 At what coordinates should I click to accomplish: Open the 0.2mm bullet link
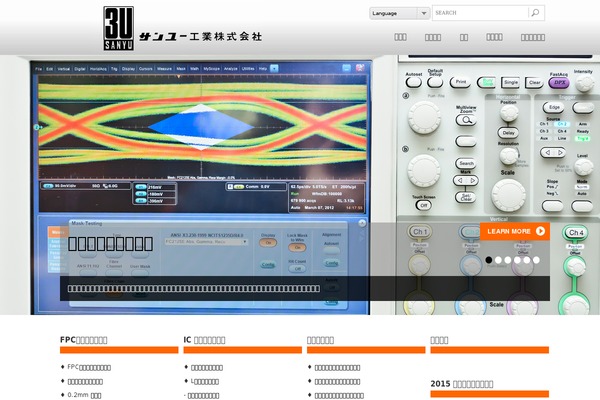84,395
